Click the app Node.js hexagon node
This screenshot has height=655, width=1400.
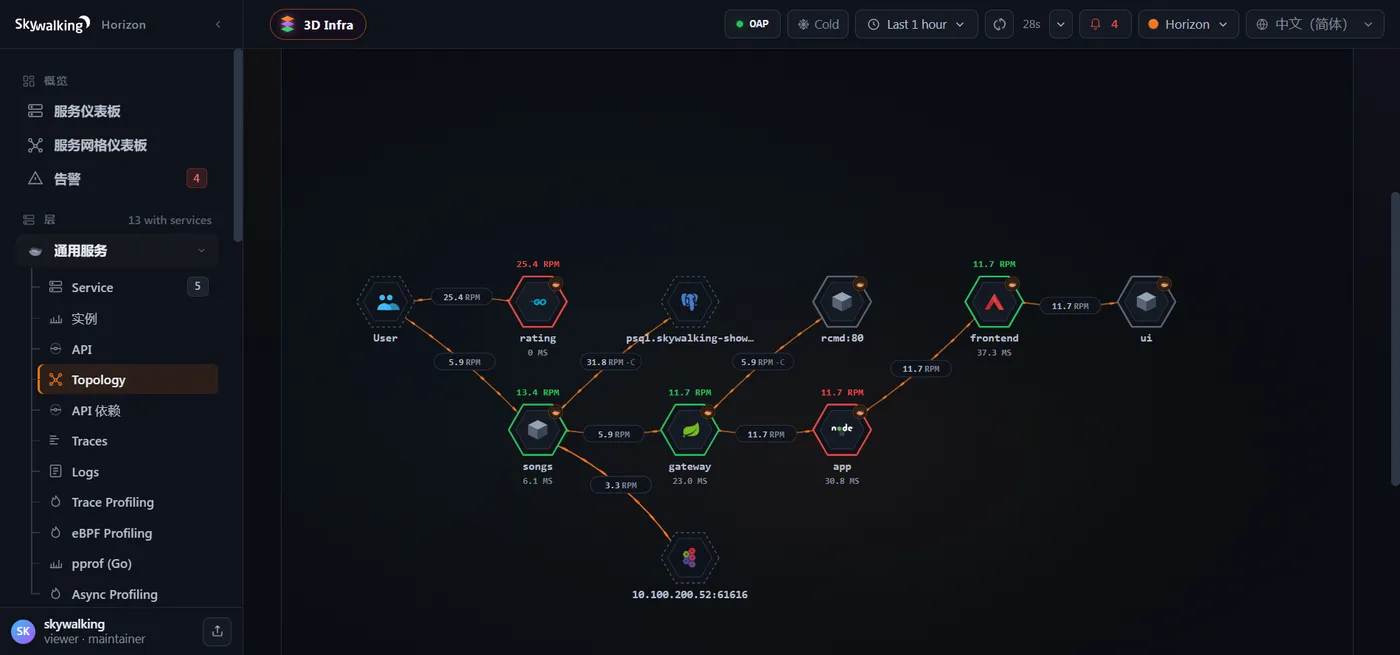pos(842,430)
